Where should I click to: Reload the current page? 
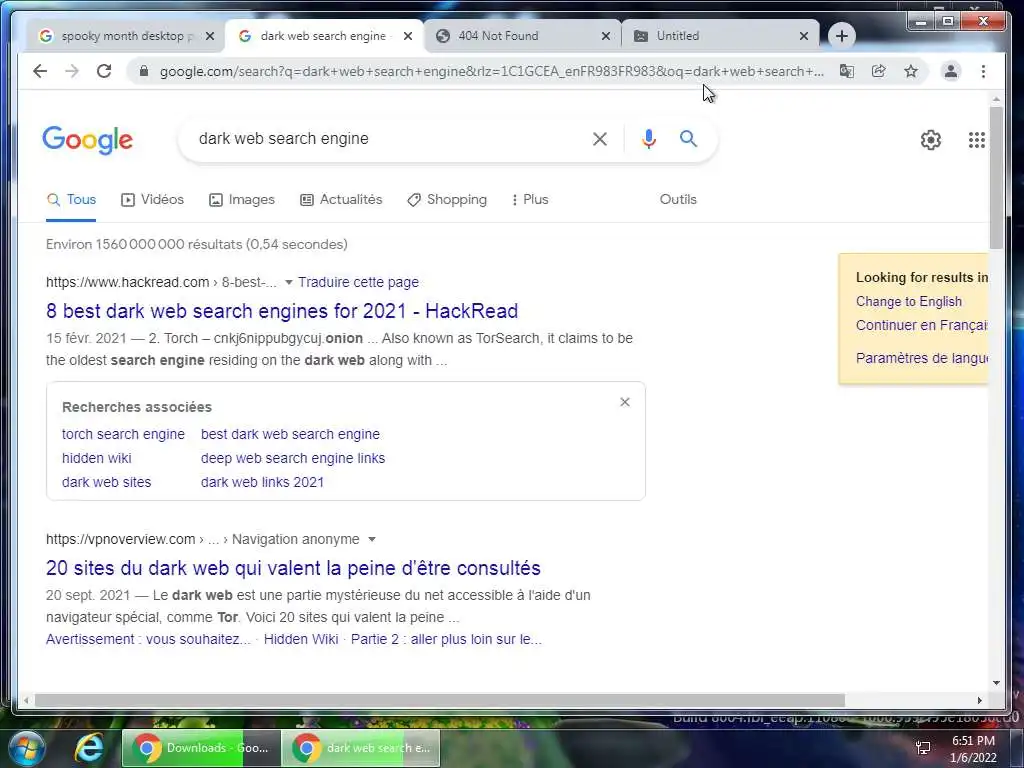click(104, 71)
